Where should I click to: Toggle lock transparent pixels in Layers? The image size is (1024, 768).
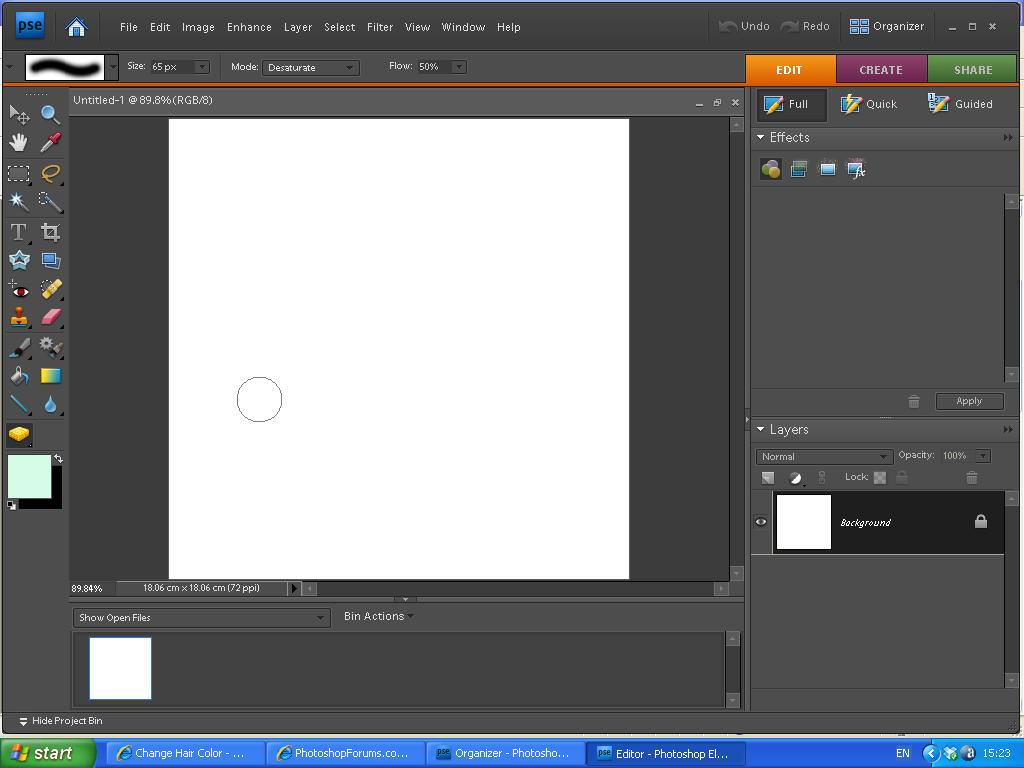(880, 478)
